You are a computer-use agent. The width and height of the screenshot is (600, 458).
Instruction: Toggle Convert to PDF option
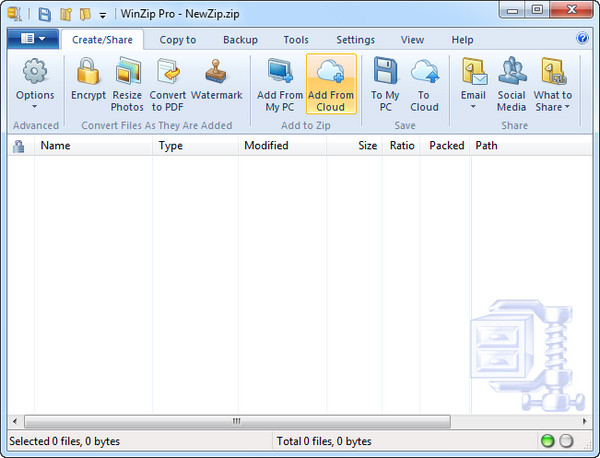(168, 73)
